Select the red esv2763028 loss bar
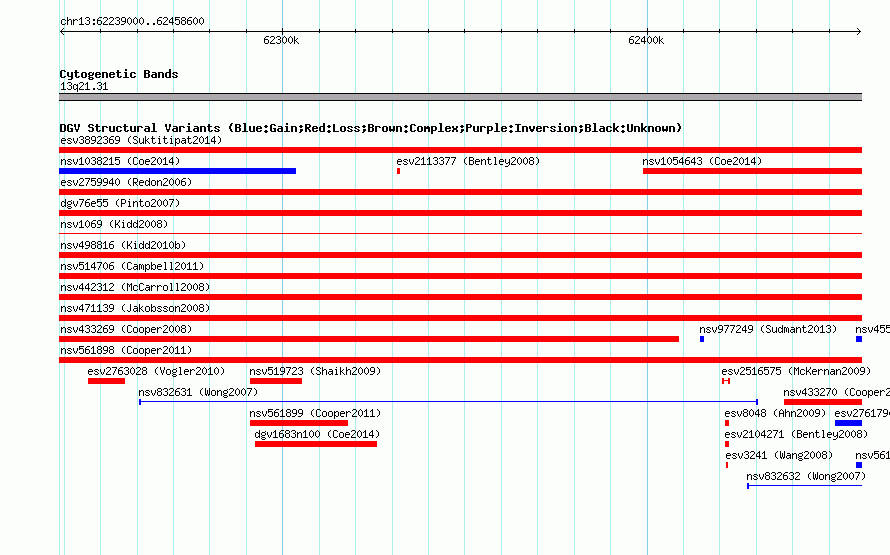This screenshot has height=555, width=890. 106,381
